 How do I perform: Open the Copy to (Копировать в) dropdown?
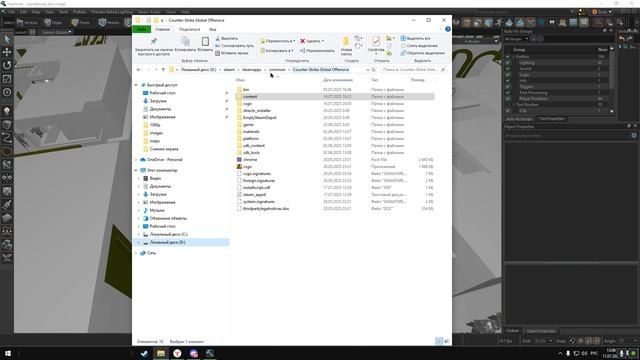pos(277,51)
